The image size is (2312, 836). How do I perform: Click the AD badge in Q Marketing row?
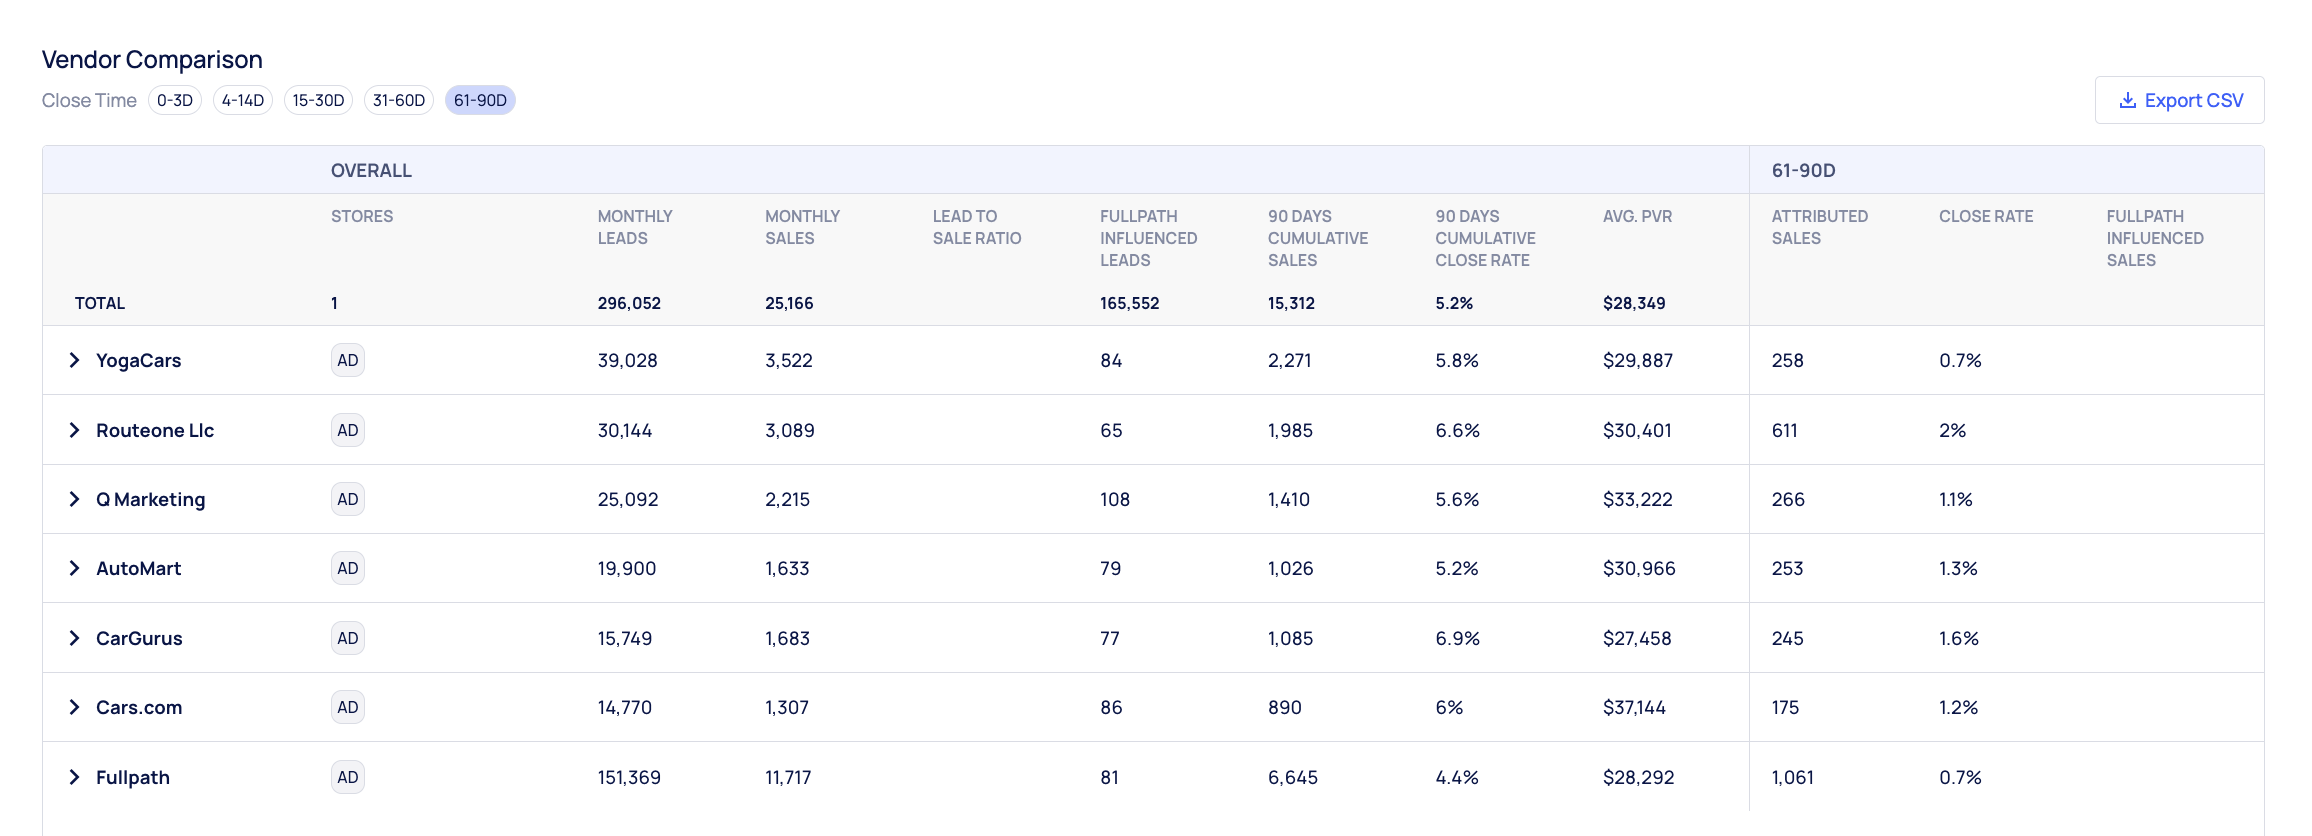[348, 499]
